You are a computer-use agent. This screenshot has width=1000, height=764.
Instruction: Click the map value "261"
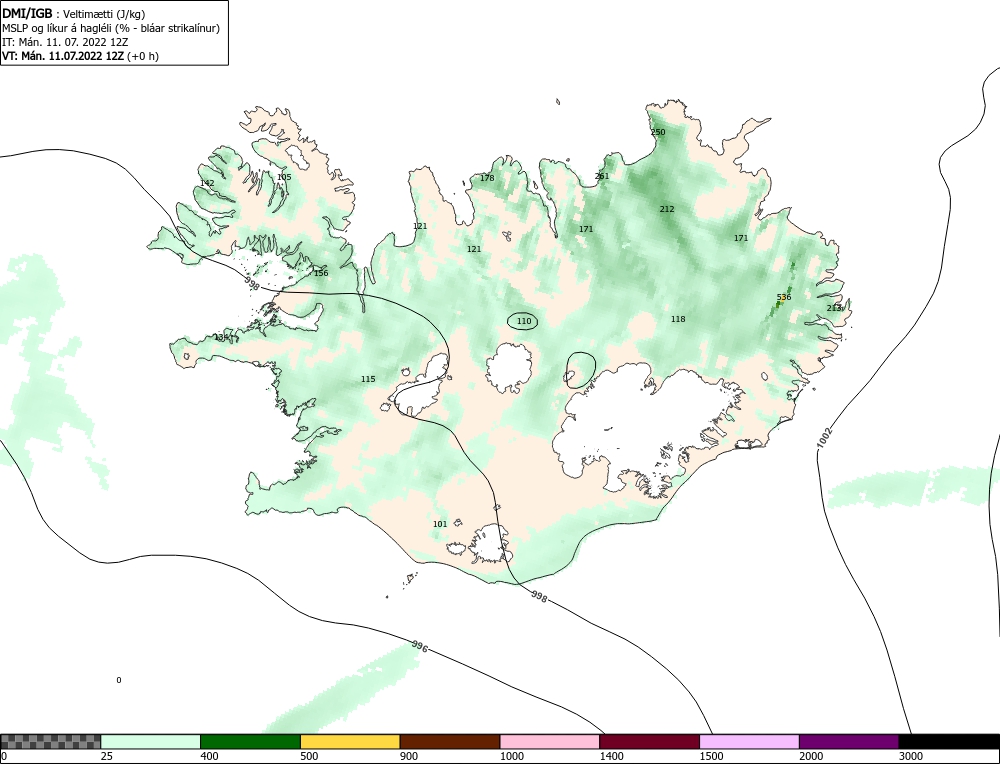coord(601,176)
